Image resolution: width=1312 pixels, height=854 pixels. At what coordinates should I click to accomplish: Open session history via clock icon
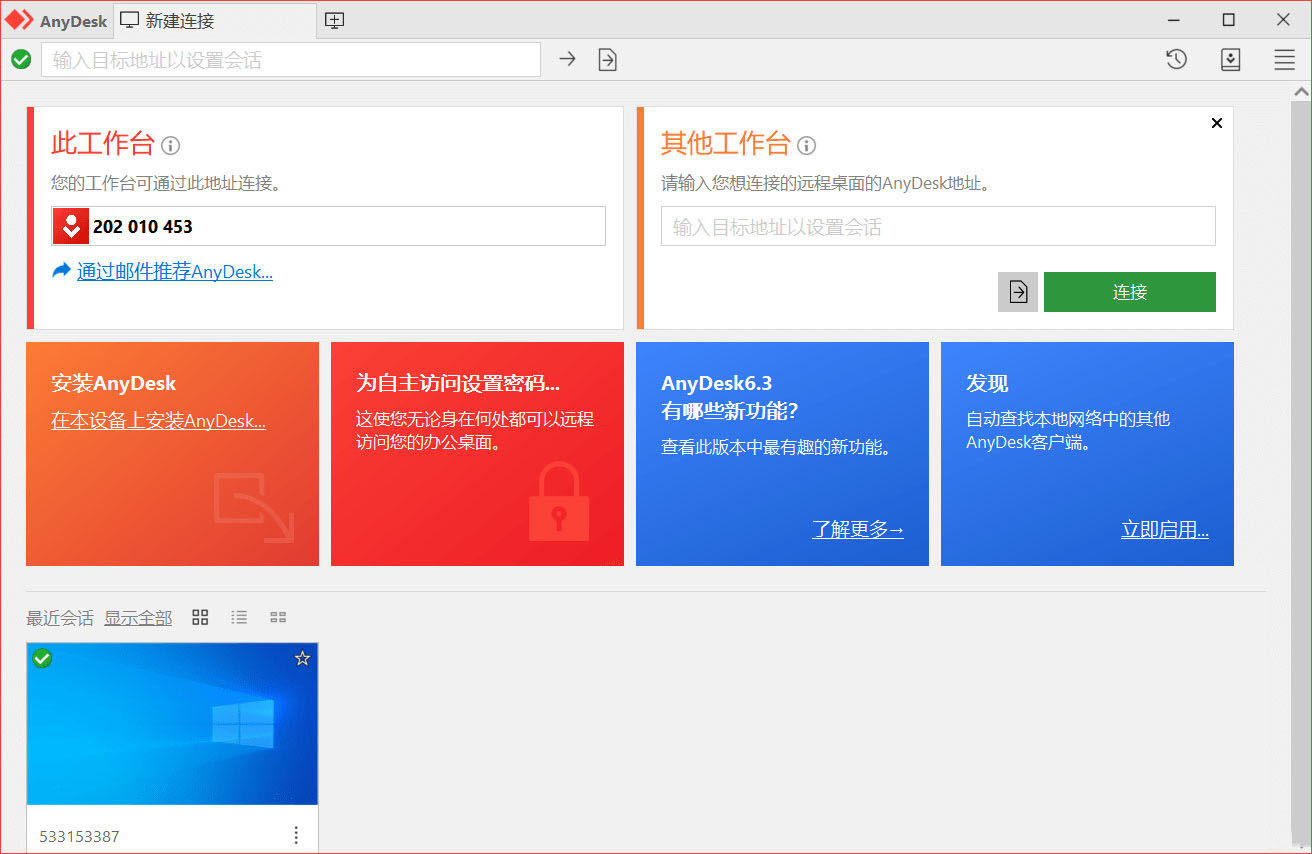coord(1176,59)
